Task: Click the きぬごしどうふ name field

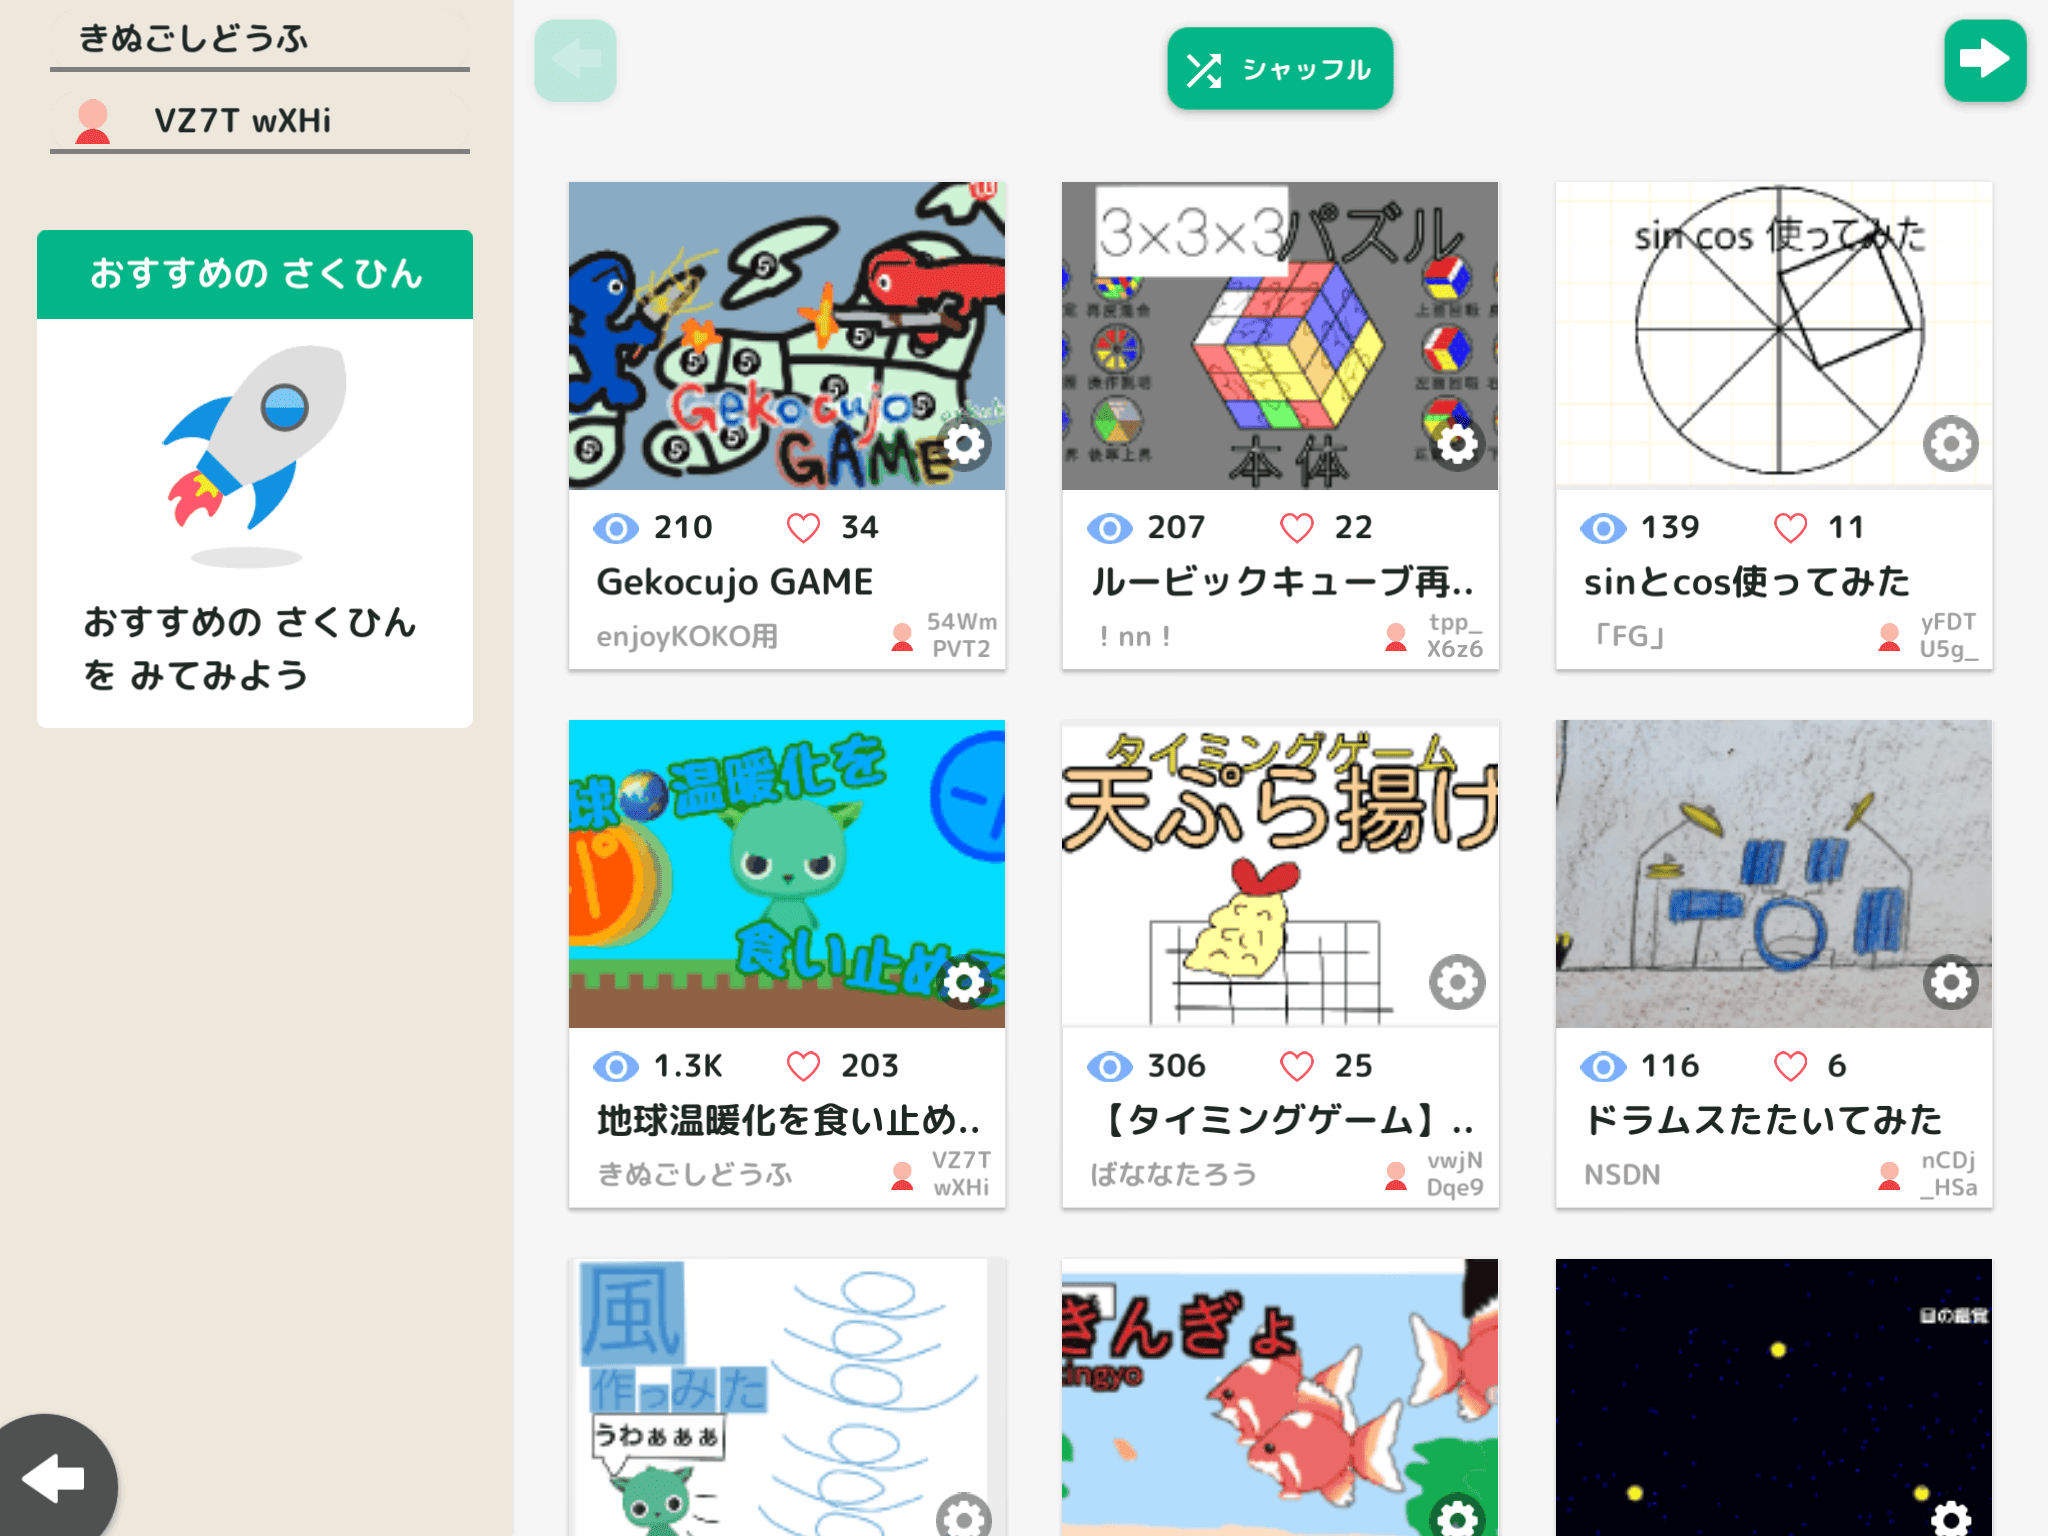Action: (260, 38)
